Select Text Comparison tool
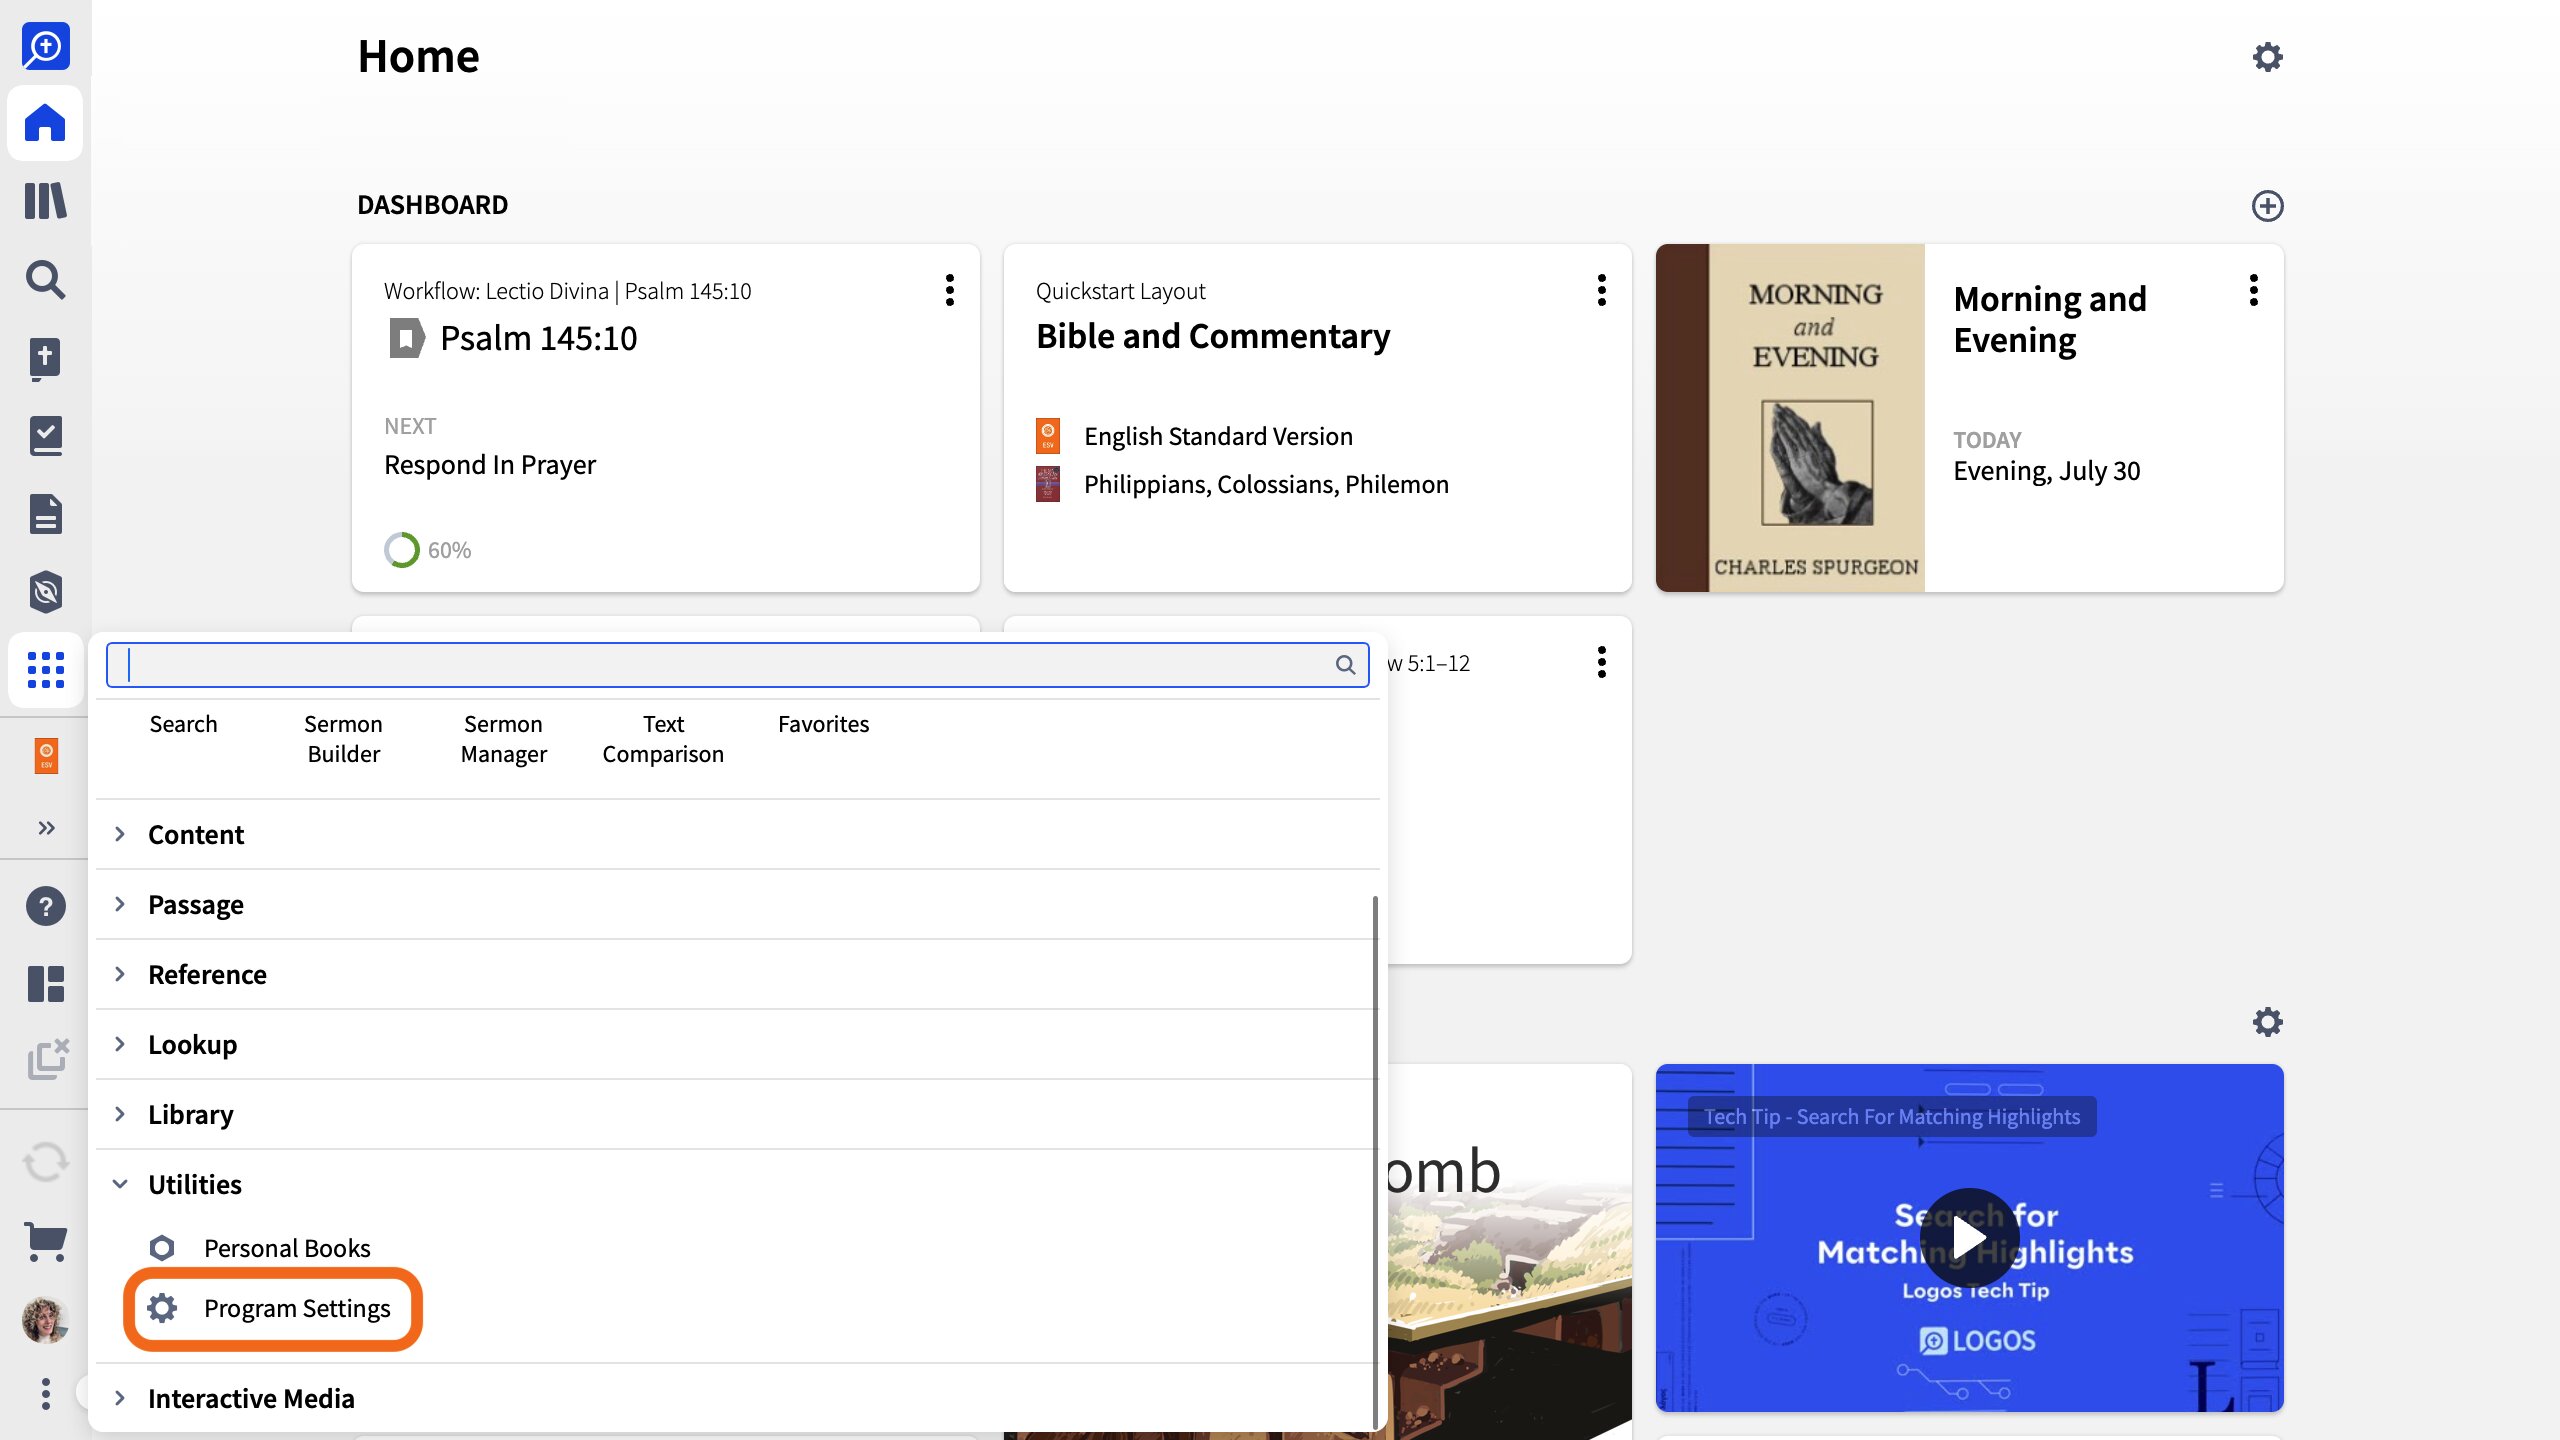The width and height of the screenshot is (2560, 1440). tap(663, 739)
